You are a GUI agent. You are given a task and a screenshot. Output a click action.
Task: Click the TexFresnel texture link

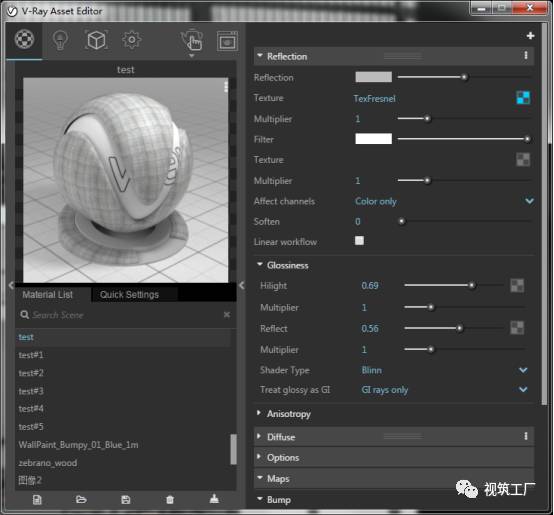pos(375,99)
